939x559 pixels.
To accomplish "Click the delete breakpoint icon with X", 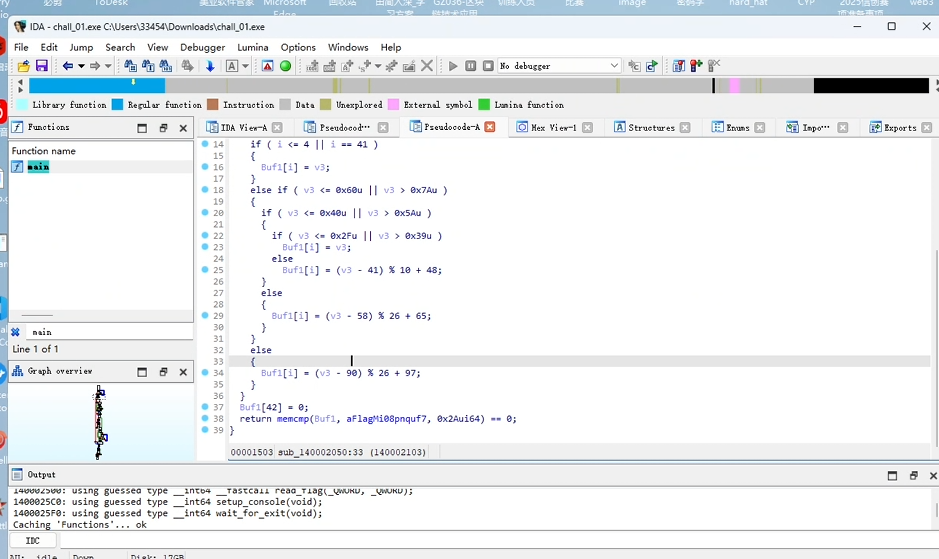I will [x=714, y=65].
